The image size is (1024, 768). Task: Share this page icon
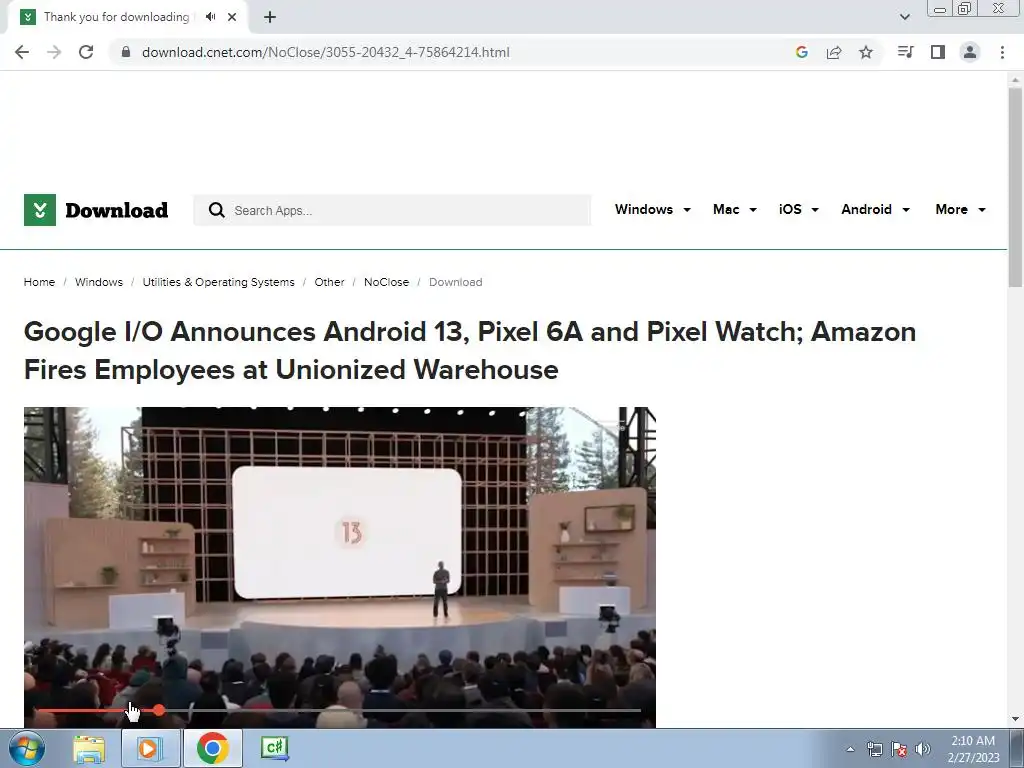click(834, 52)
